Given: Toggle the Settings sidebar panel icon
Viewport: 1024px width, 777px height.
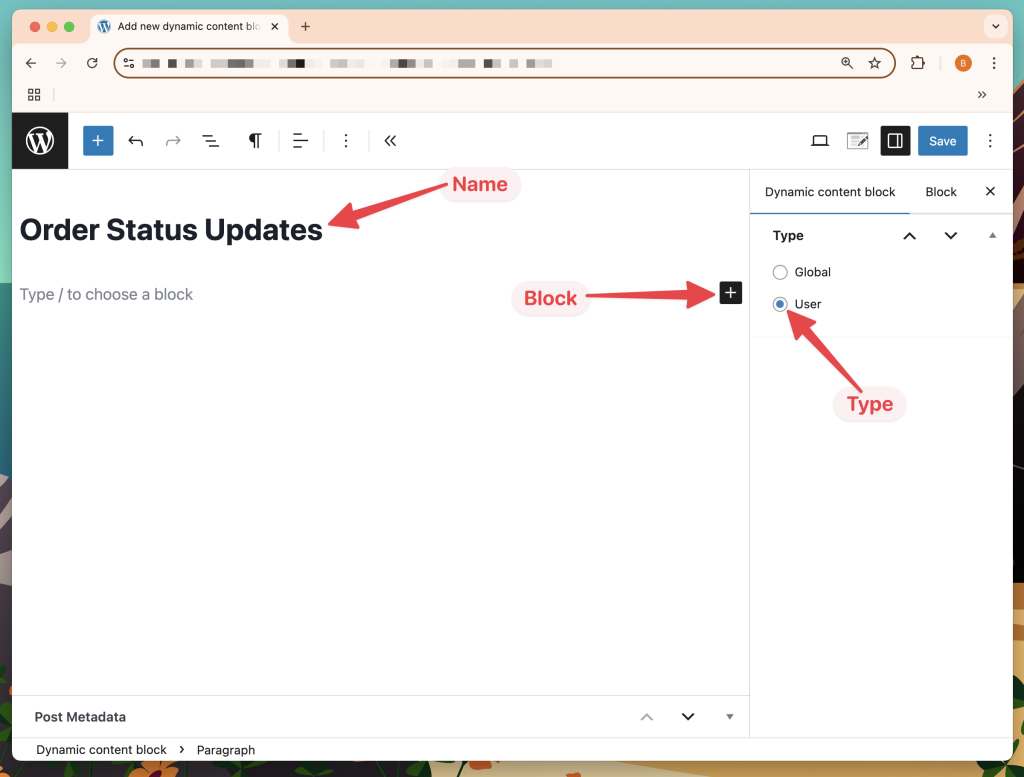Looking at the screenshot, I should pos(895,140).
